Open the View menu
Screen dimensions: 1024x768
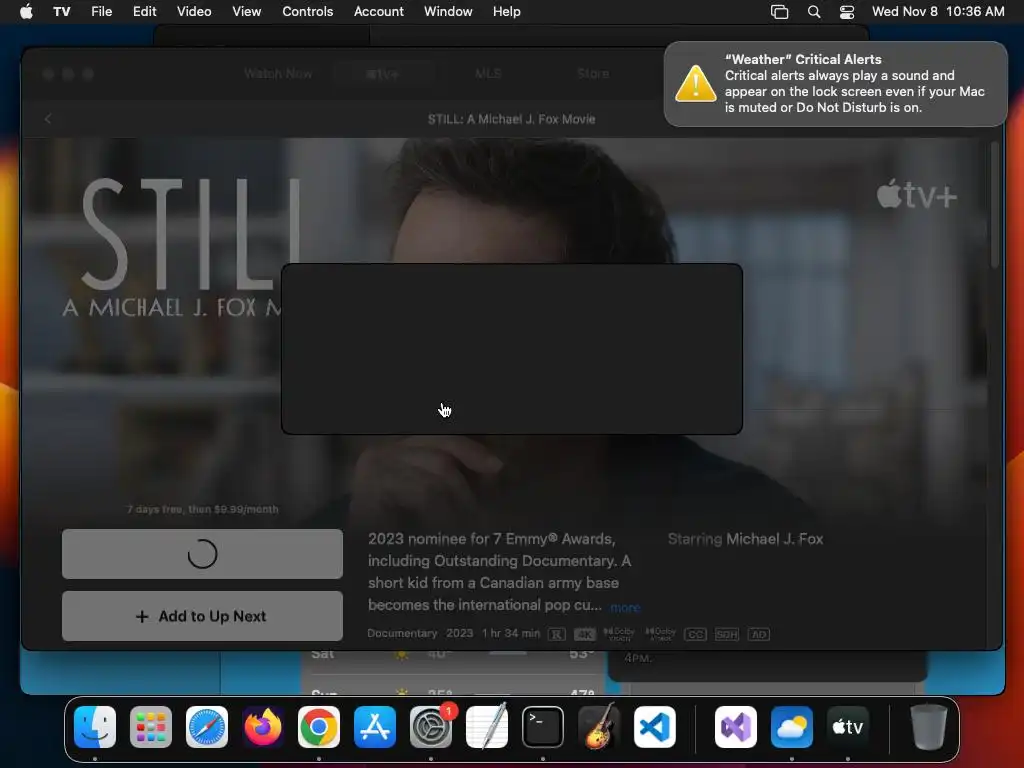tap(246, 11)
